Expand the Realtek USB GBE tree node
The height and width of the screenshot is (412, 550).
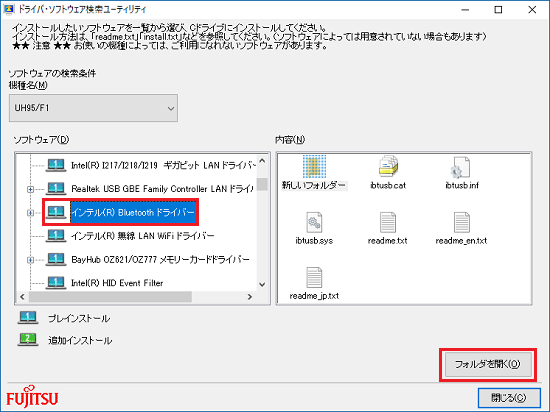click(31, 189)
